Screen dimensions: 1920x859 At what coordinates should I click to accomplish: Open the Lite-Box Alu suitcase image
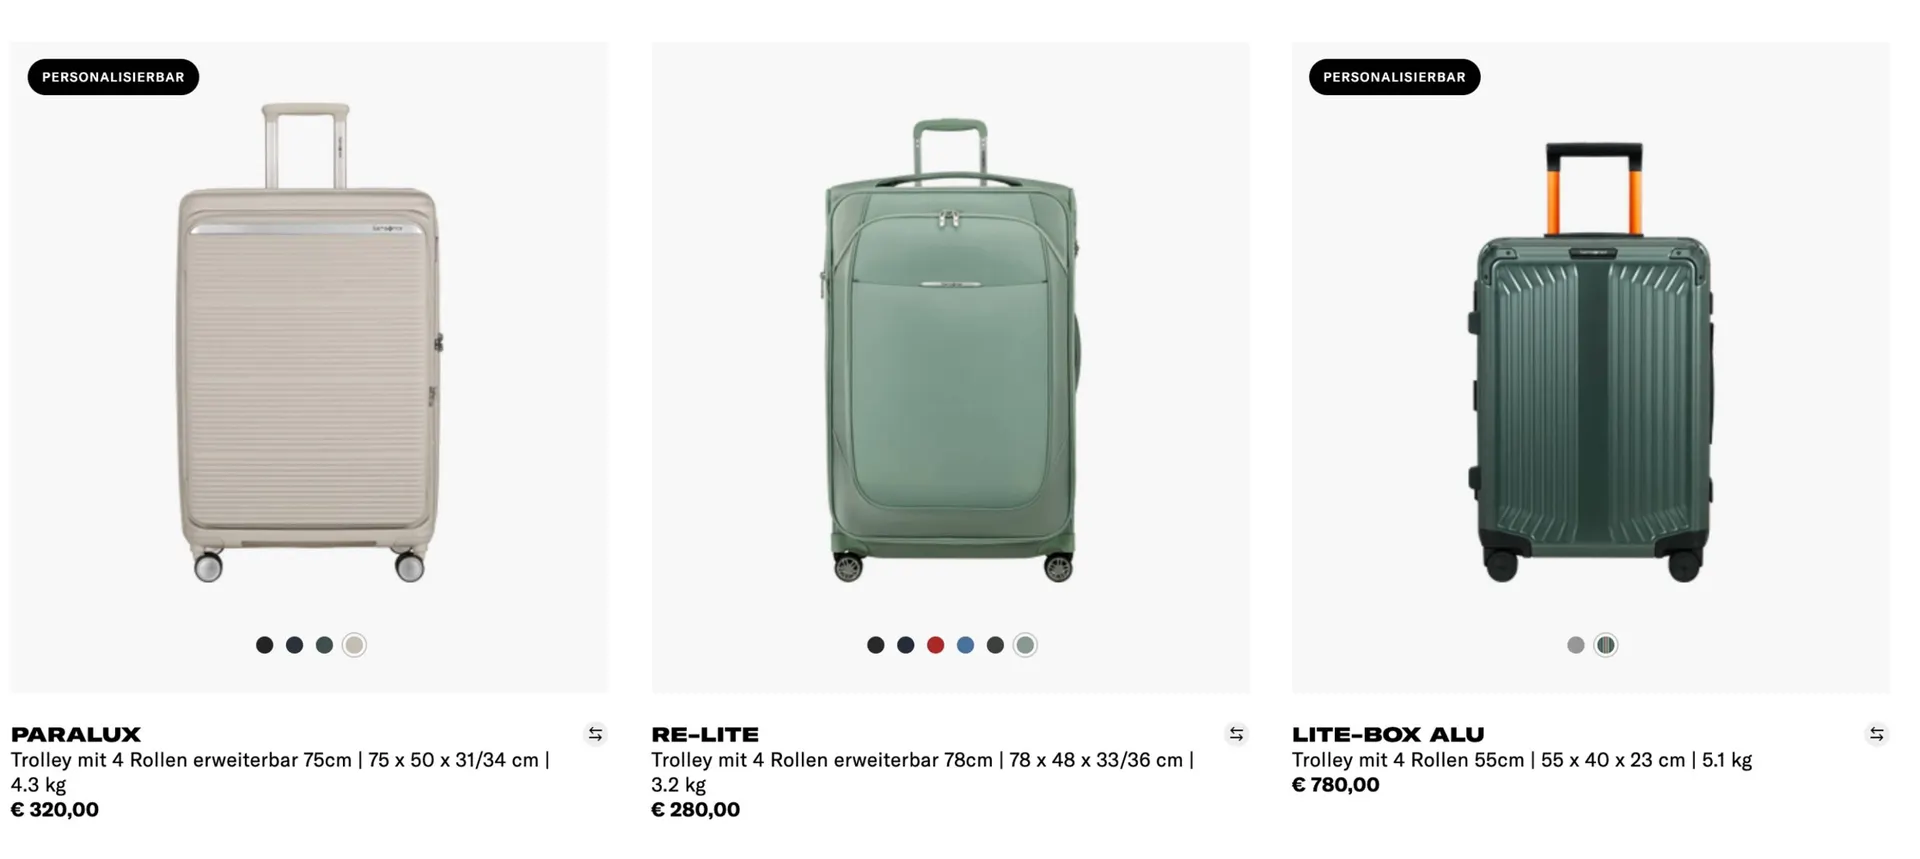[1592, 360]
